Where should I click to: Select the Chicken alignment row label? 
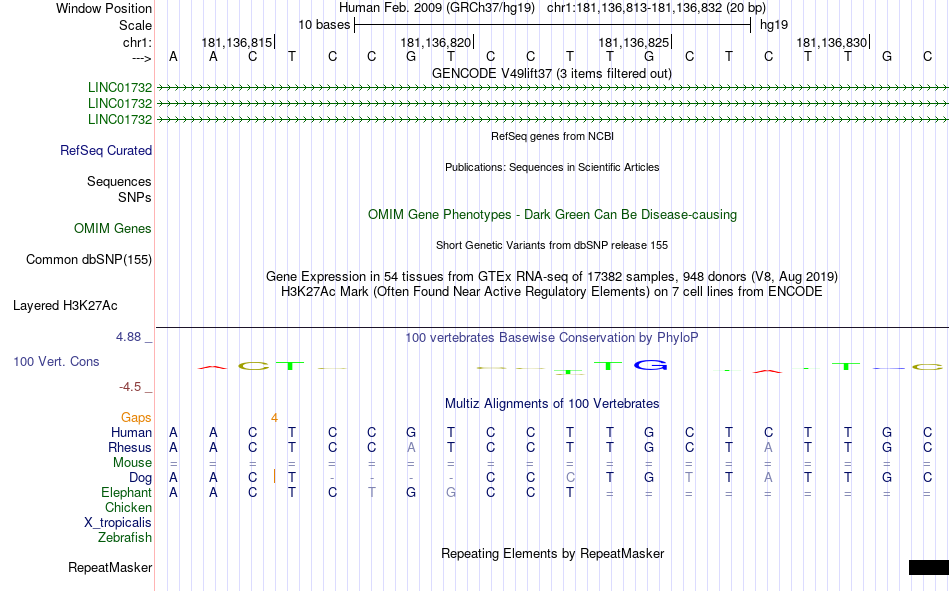pos(128,507)
